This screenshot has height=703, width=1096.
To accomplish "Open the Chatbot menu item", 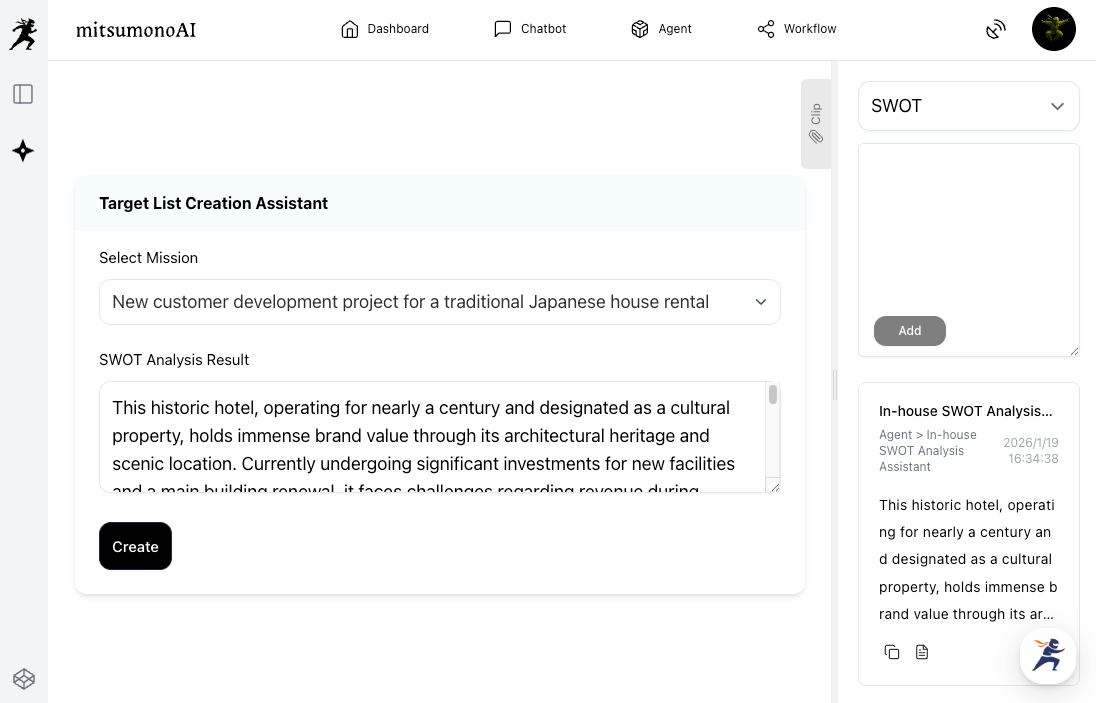I will tap(530, 29).
